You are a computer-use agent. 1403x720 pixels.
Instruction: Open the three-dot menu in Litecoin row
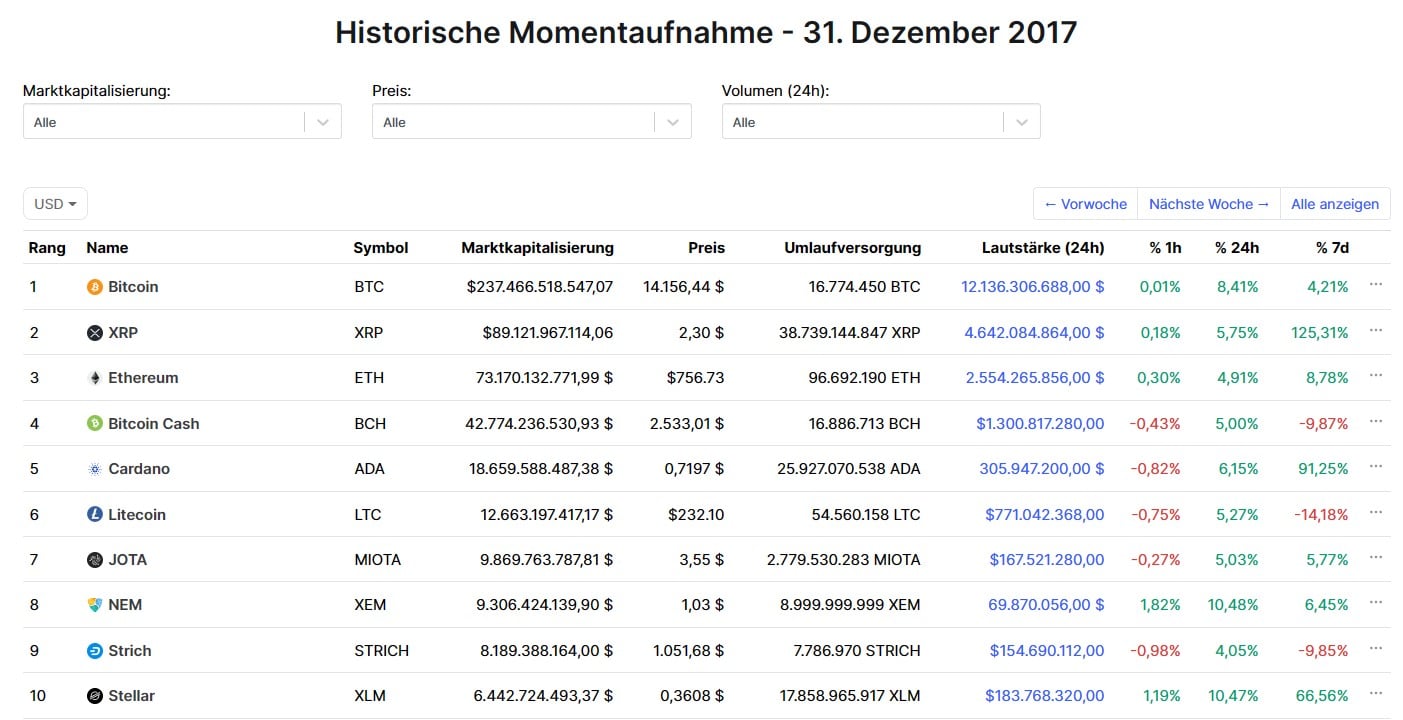click(x=1376, y=512)
